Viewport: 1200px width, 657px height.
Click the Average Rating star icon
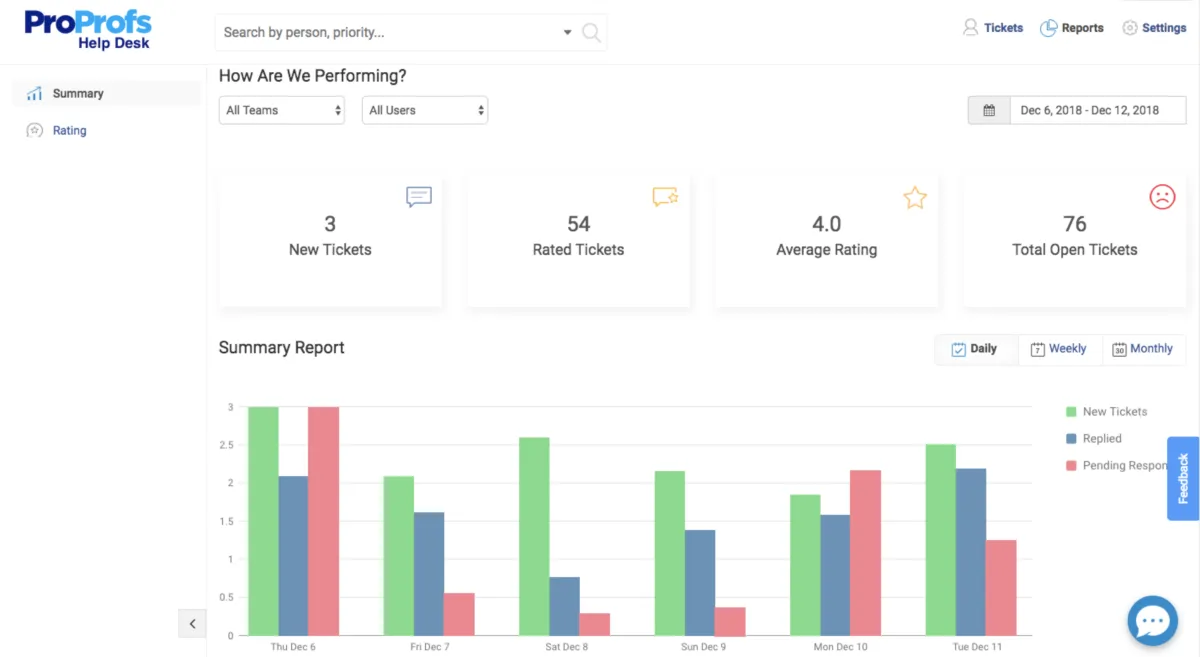914,197
